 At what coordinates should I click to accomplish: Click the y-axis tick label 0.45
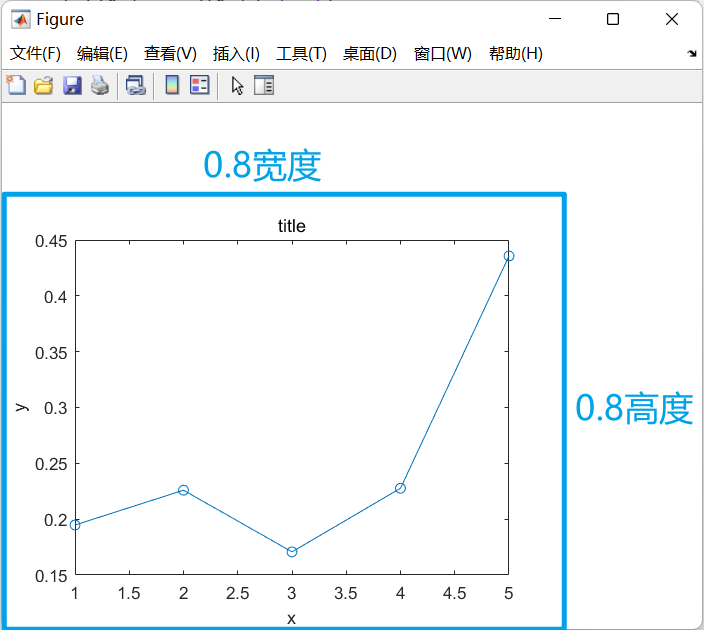(51, 241)
